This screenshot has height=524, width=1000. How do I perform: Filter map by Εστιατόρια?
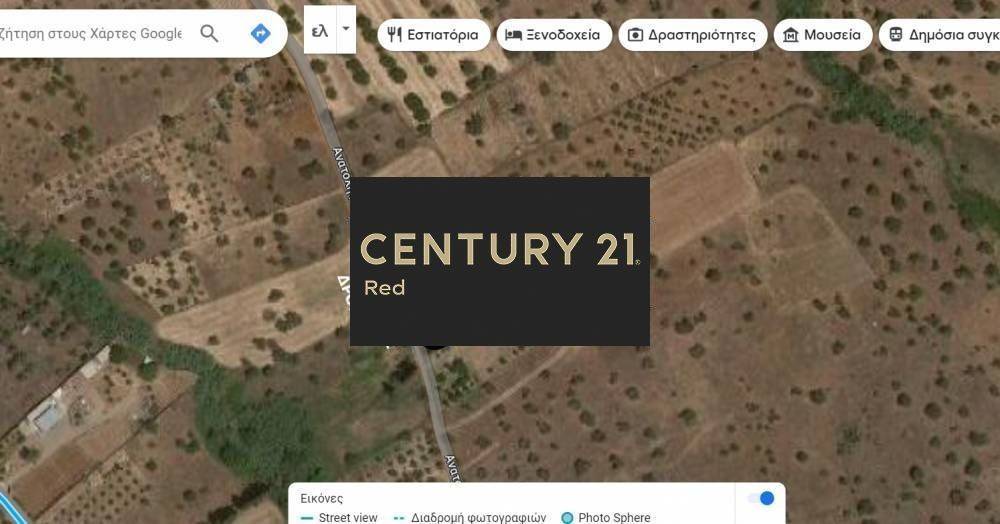point(434,34)
